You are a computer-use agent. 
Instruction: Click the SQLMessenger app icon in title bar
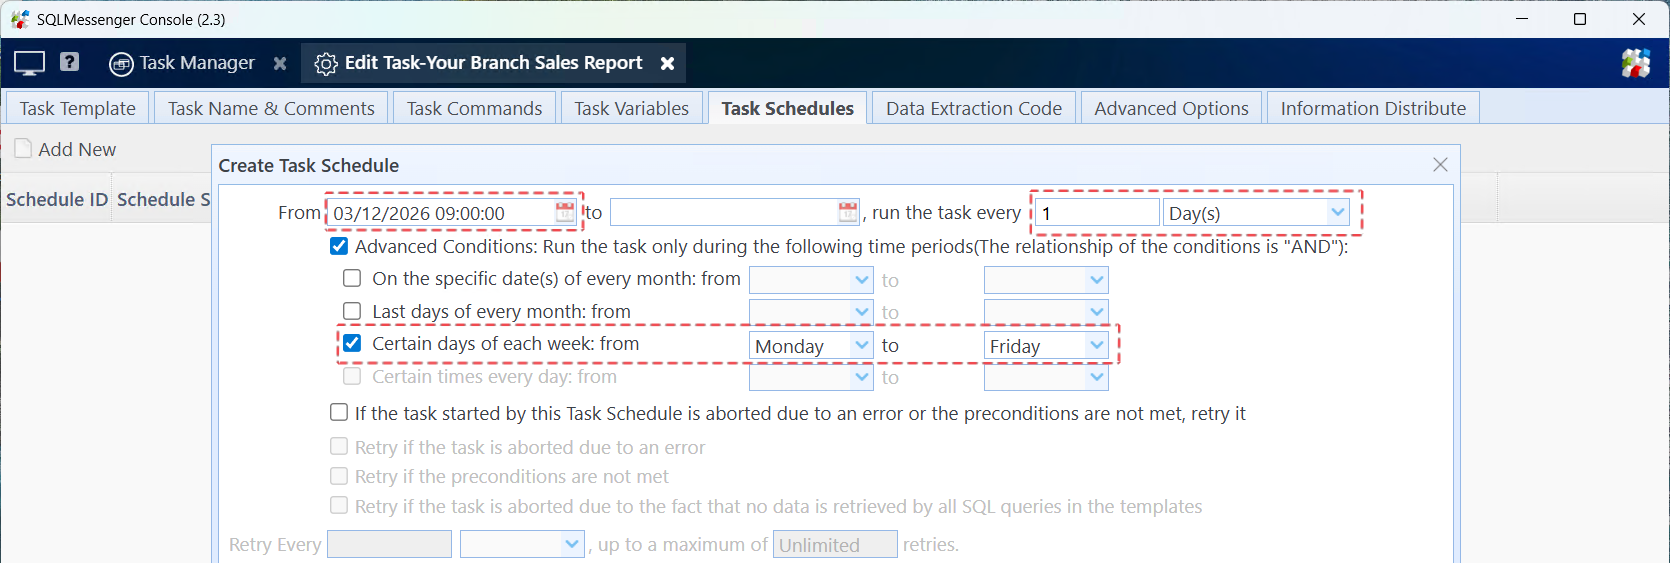[x=20, y=19]
